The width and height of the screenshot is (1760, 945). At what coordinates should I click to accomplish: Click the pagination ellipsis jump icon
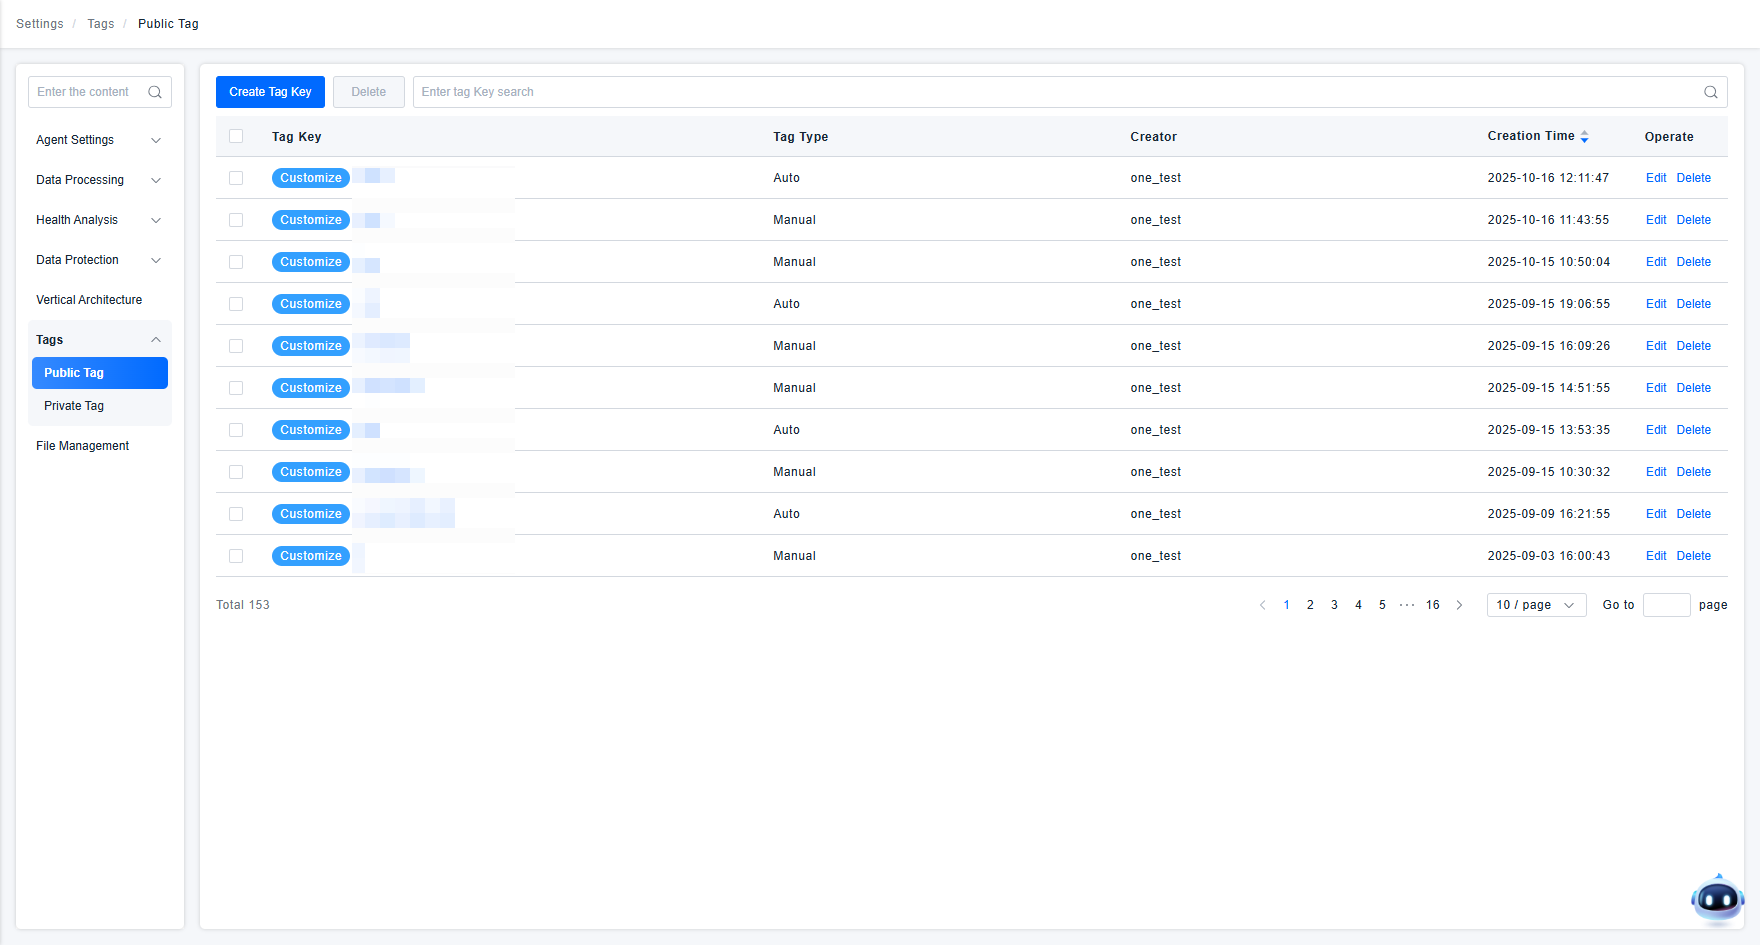point(1407,605)
